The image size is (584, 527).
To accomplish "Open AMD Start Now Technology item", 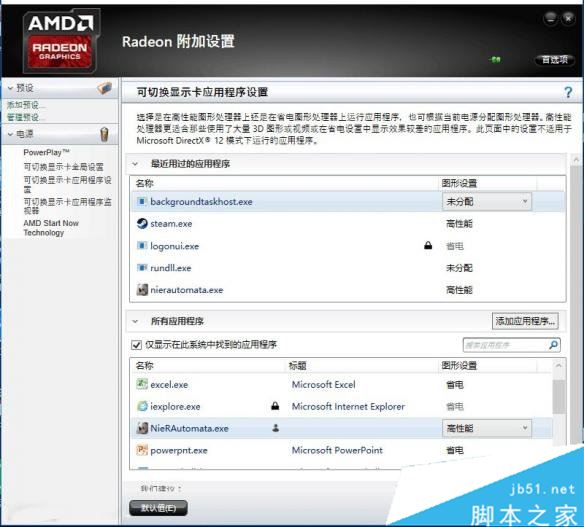I will pos(51,228).
